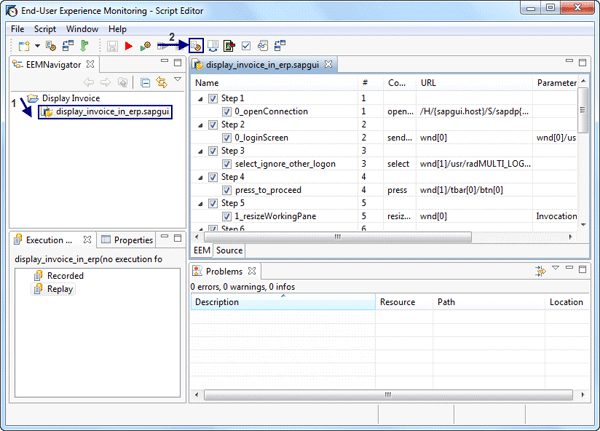Open the New dropdown arrow in toolbar
The width and height of the screenshot is (600, 431).
(37, 46)
